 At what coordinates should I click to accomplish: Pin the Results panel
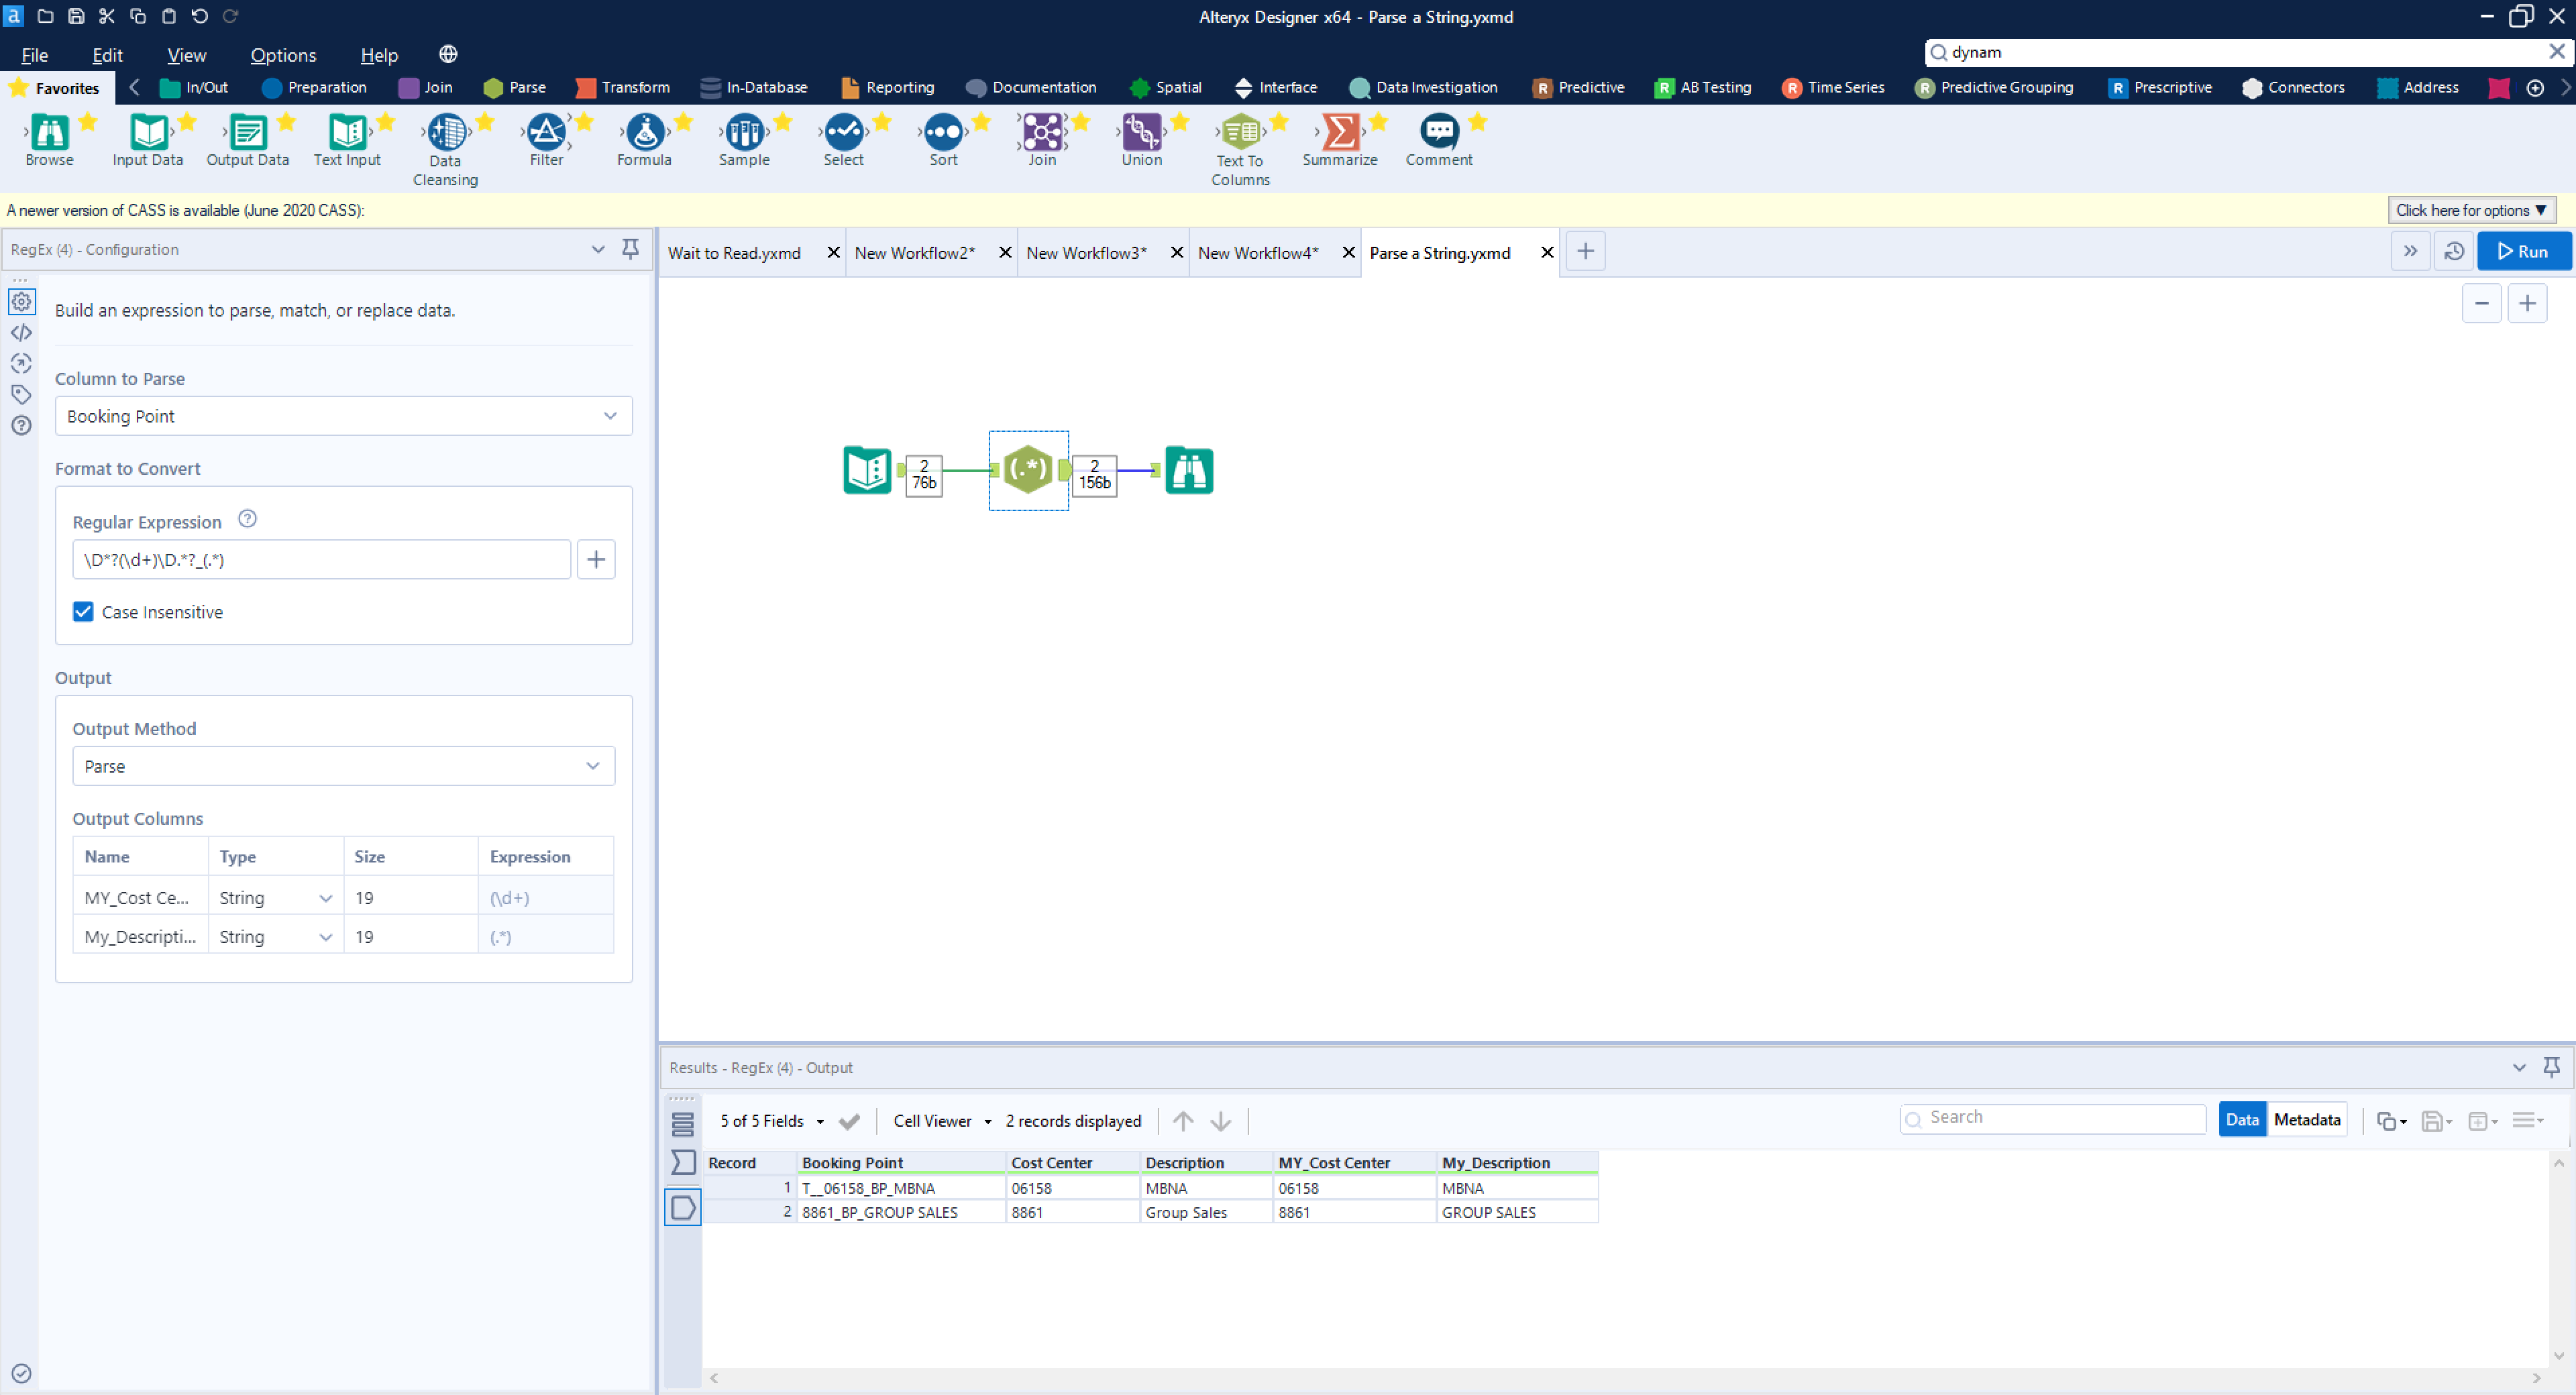(x=2552, y=1067)
